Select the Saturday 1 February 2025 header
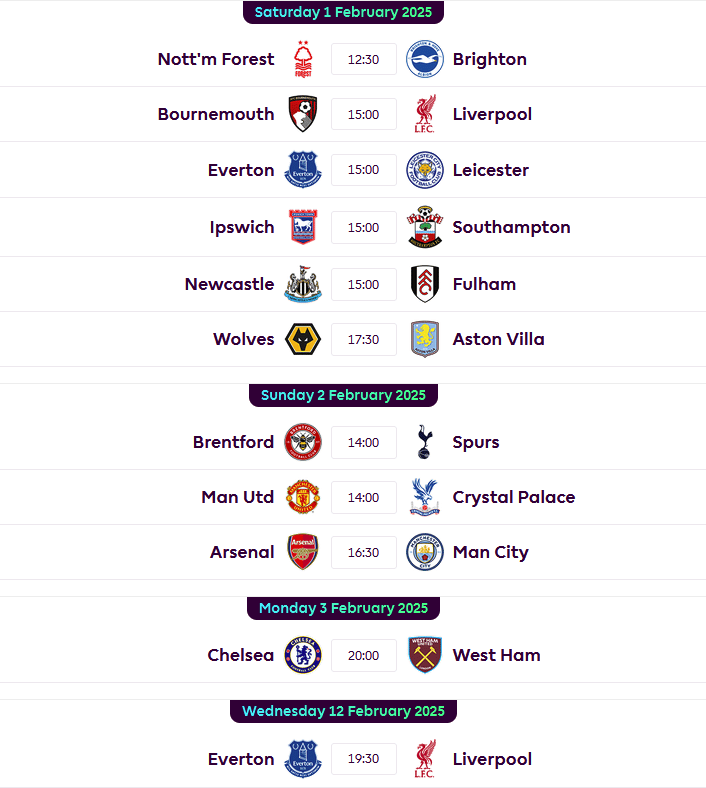 pos(343,12)
